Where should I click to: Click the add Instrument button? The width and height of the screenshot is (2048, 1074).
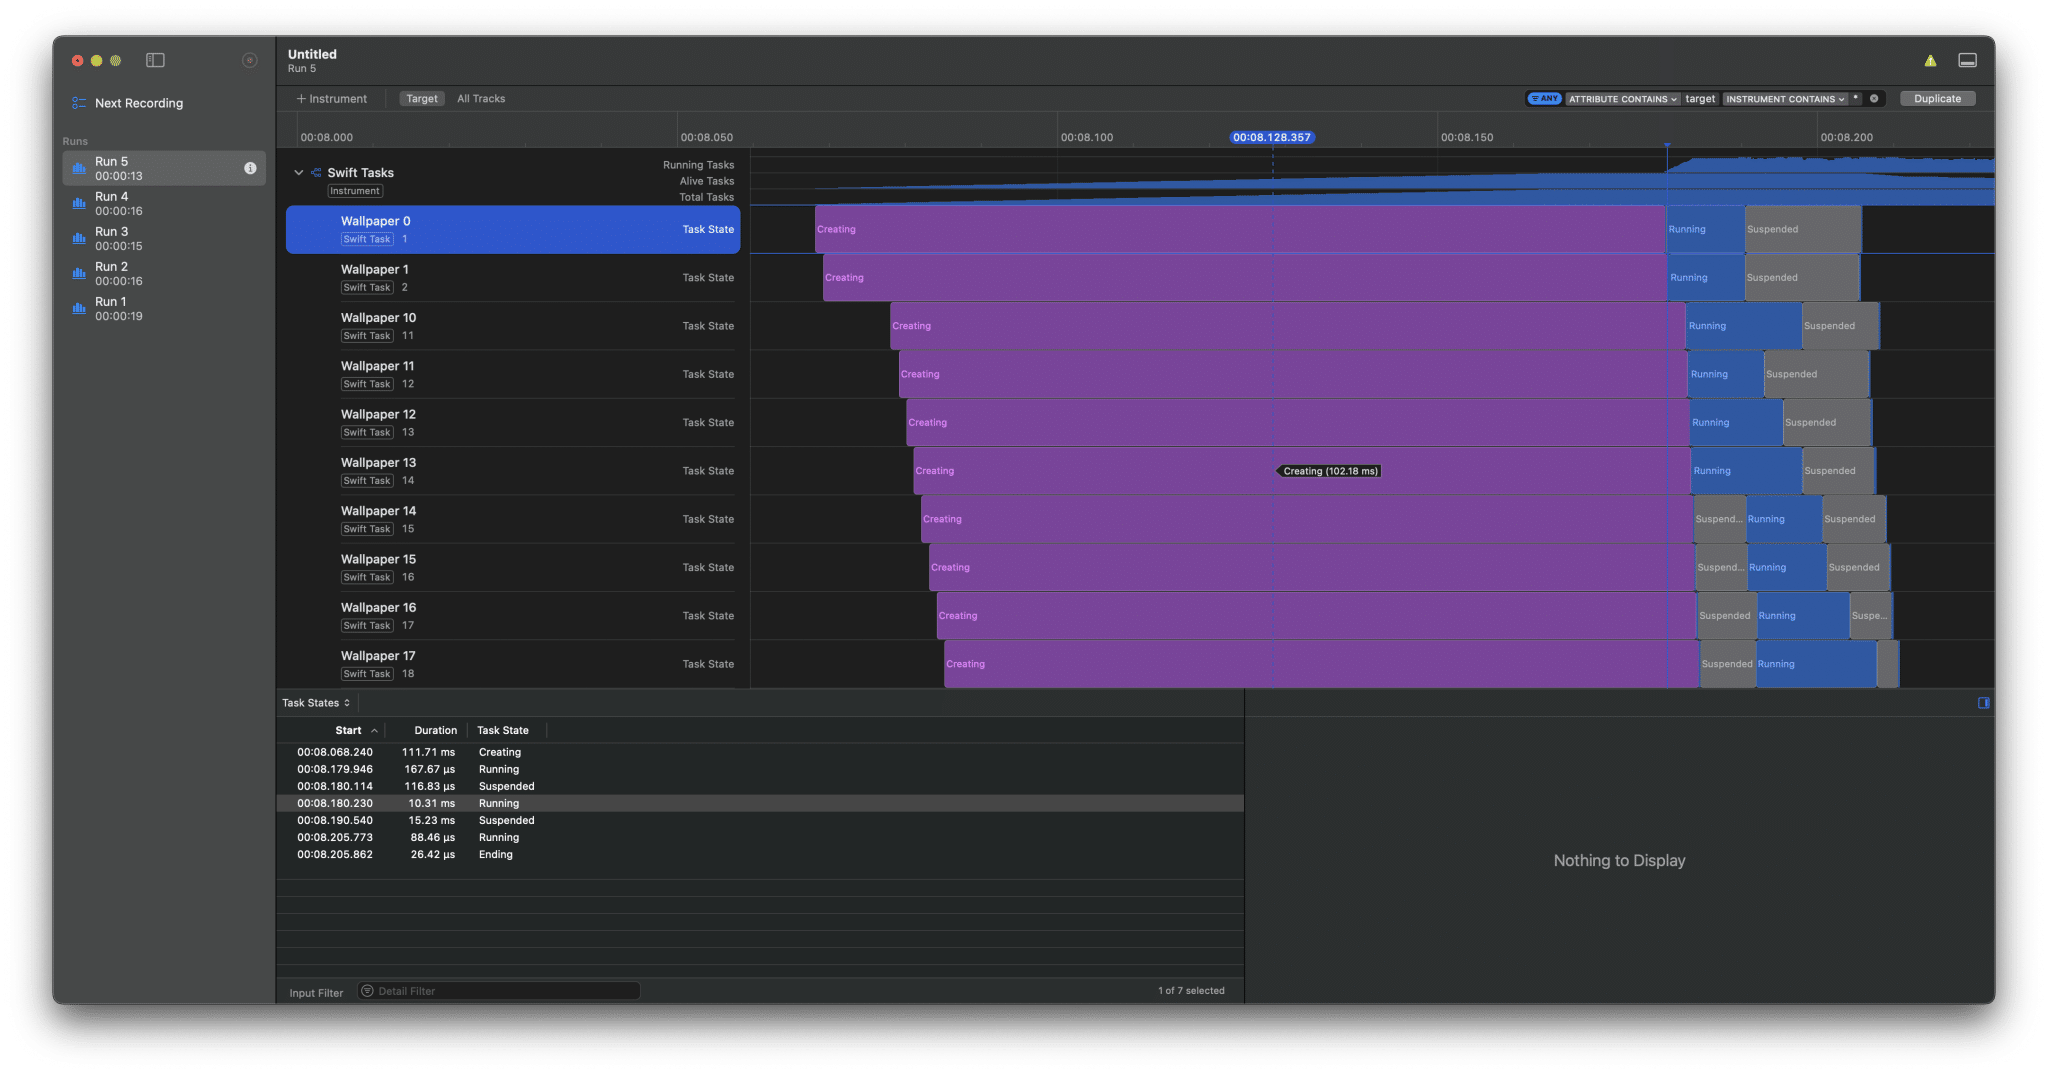tap(332, 99)
